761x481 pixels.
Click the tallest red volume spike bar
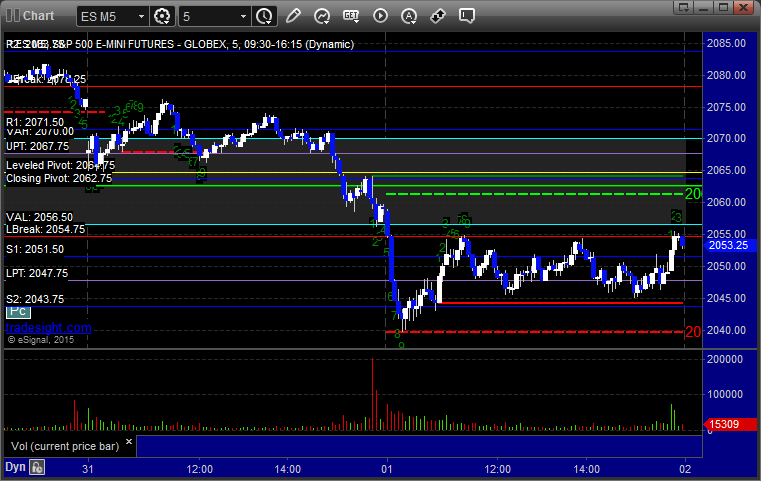click(373, 394)
